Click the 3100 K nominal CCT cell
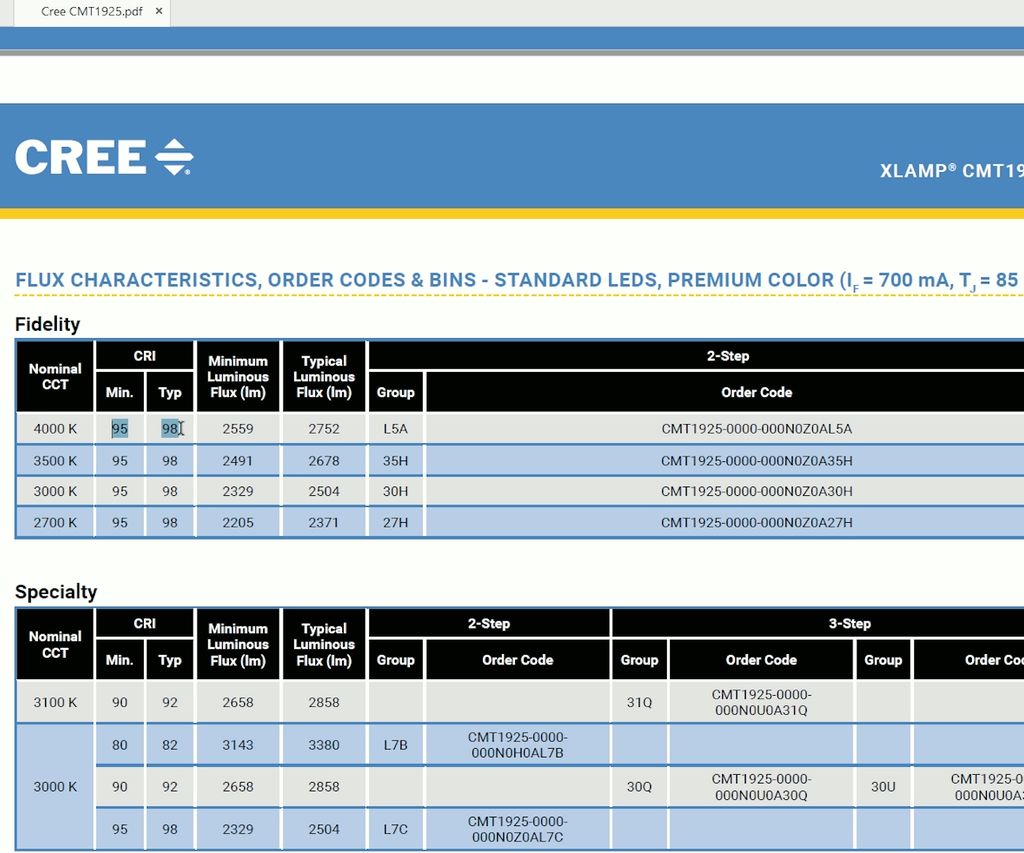Image resolution: width=1024 pixels, height=853 pixels. coord(55,702)
